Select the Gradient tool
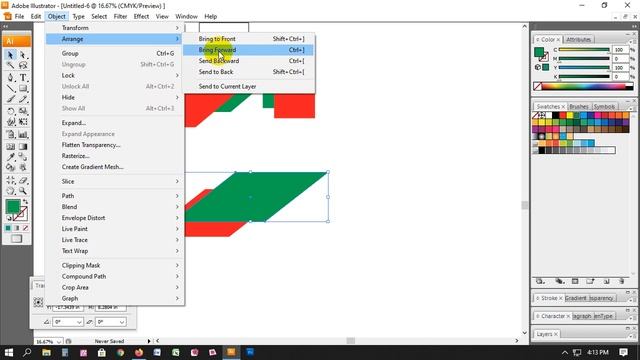This screenshot has width=640, height=360. click(23, 146)
